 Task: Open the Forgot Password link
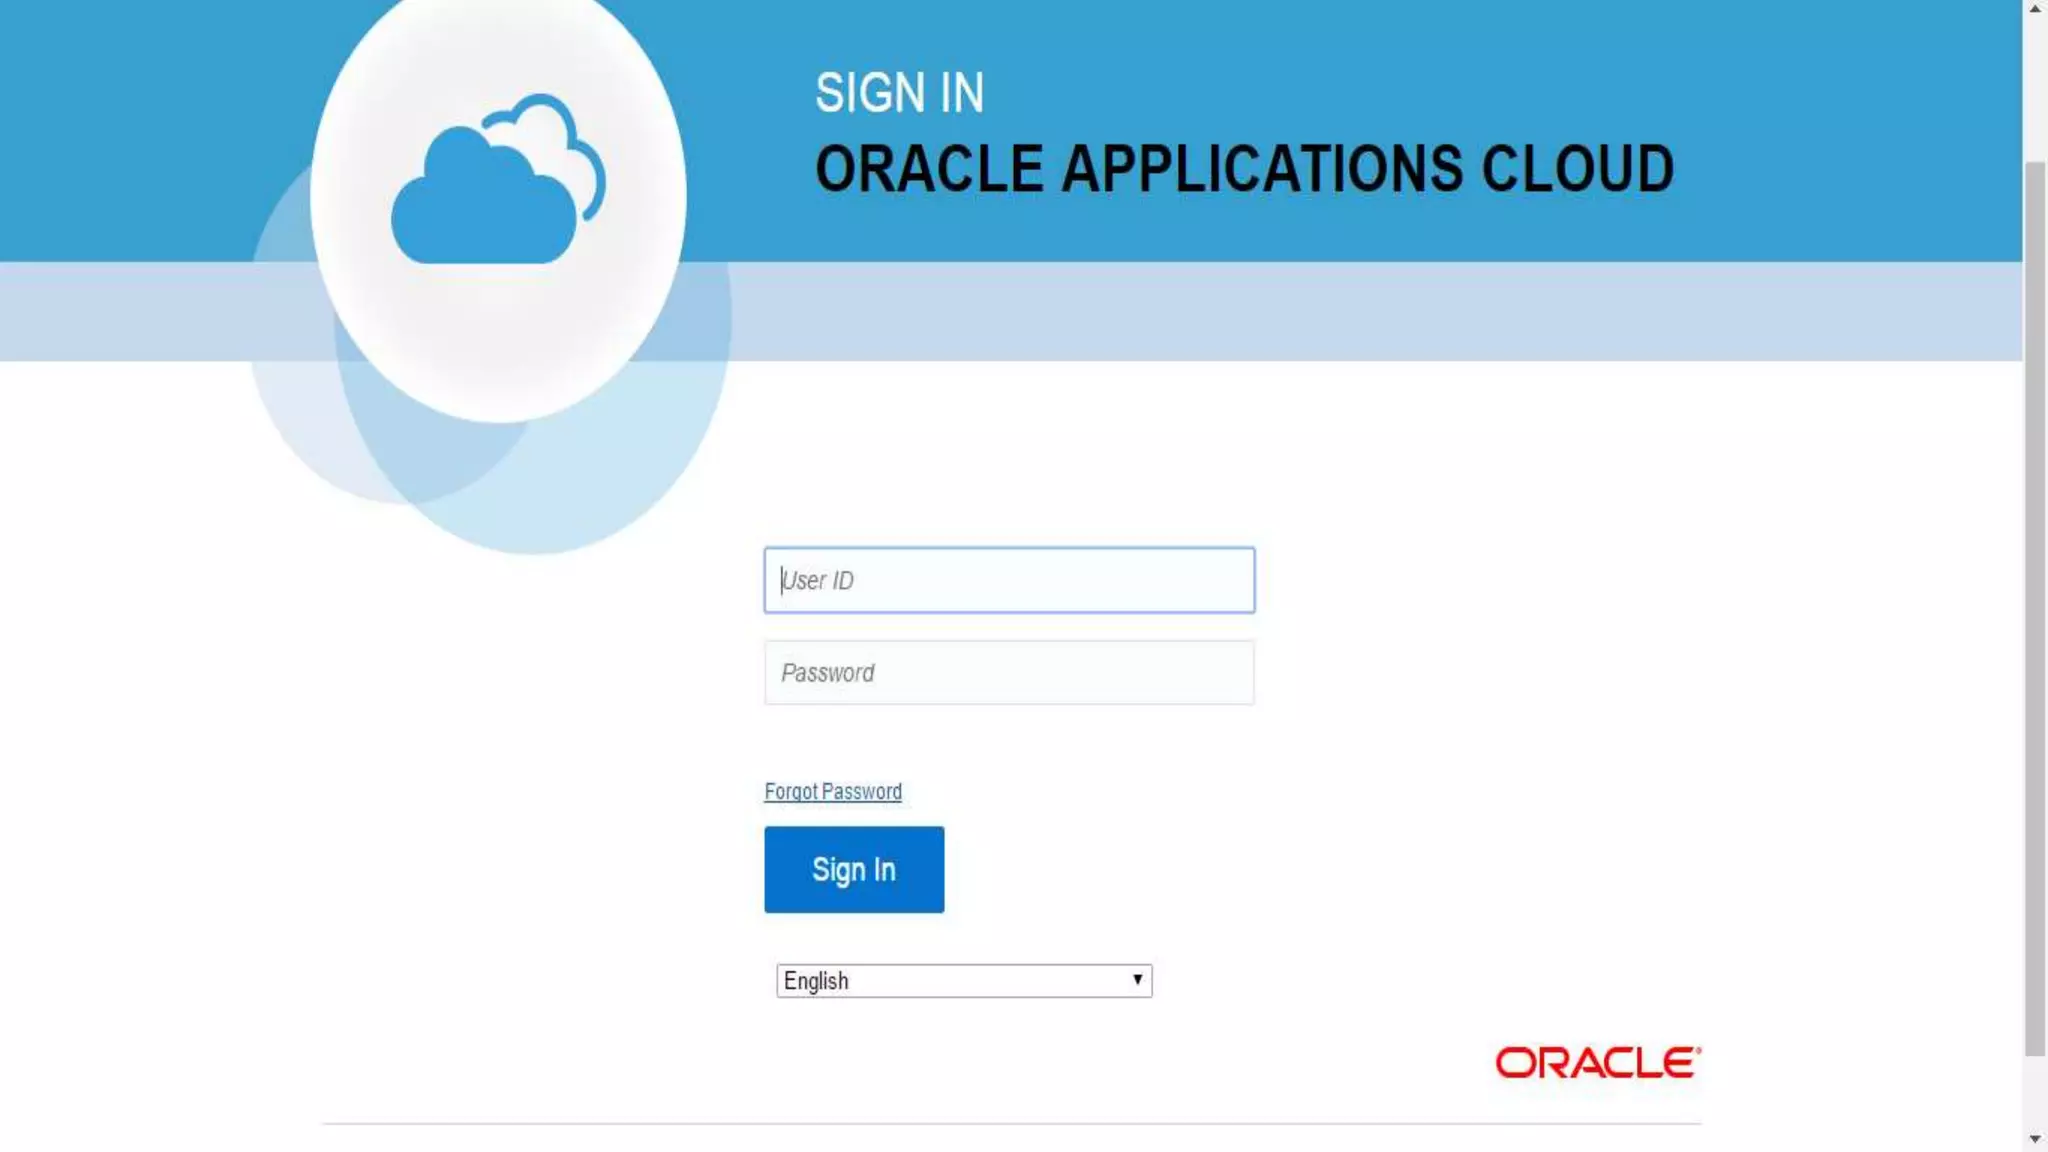point(833,791)
